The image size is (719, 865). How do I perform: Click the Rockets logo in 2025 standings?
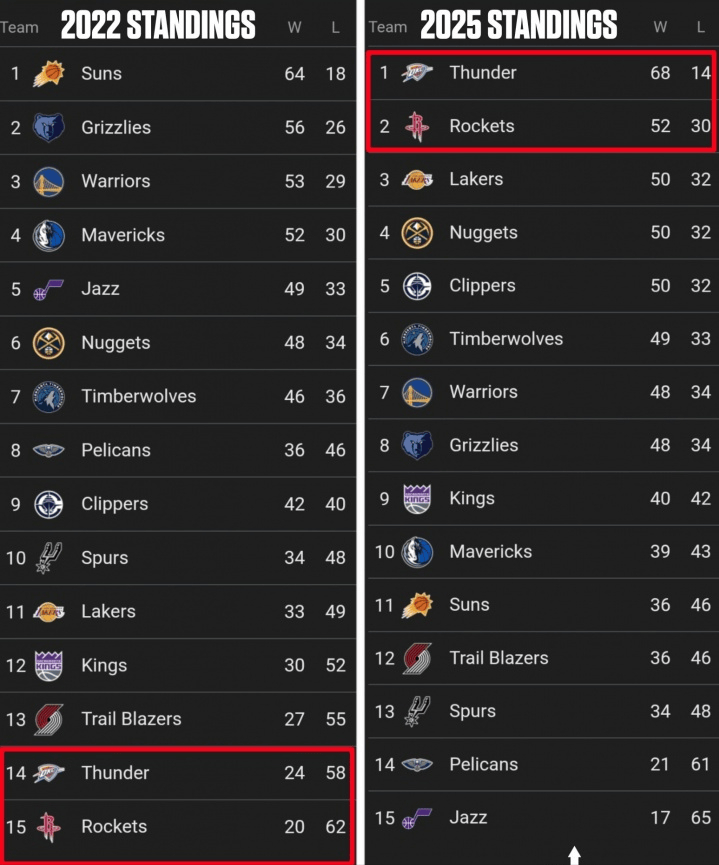416,126
